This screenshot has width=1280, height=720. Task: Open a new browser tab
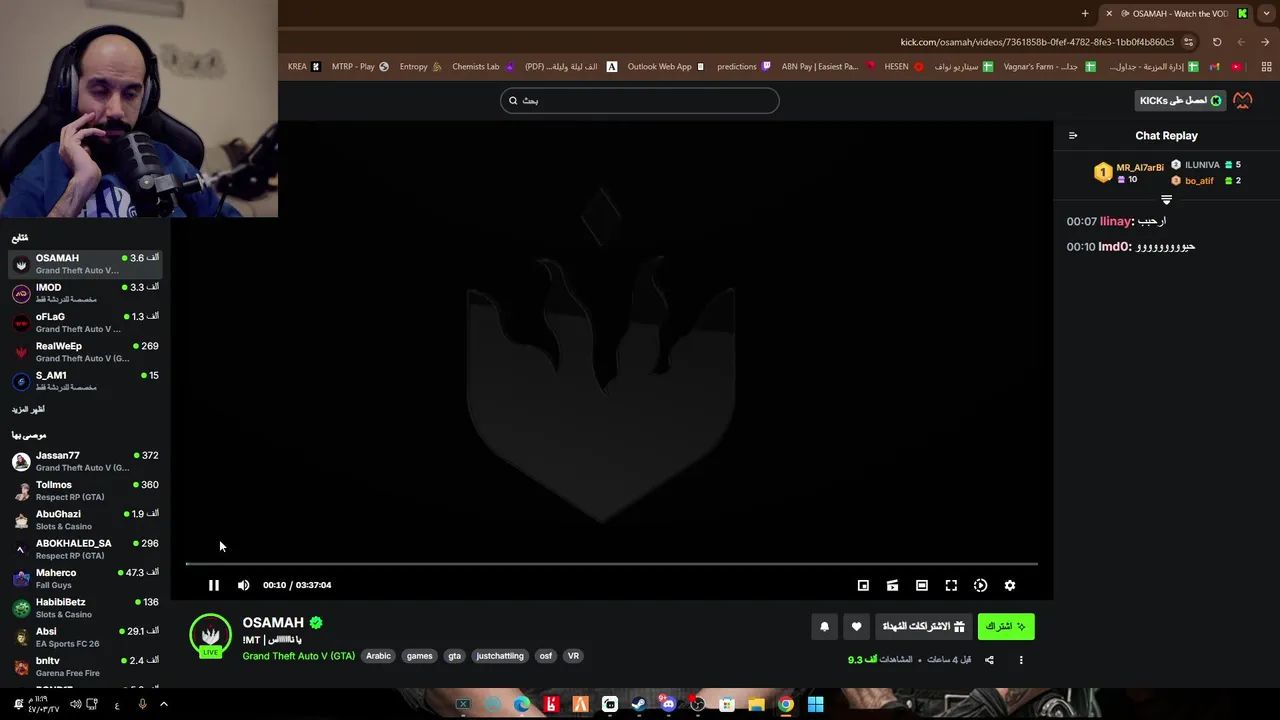coord(1085,14)
